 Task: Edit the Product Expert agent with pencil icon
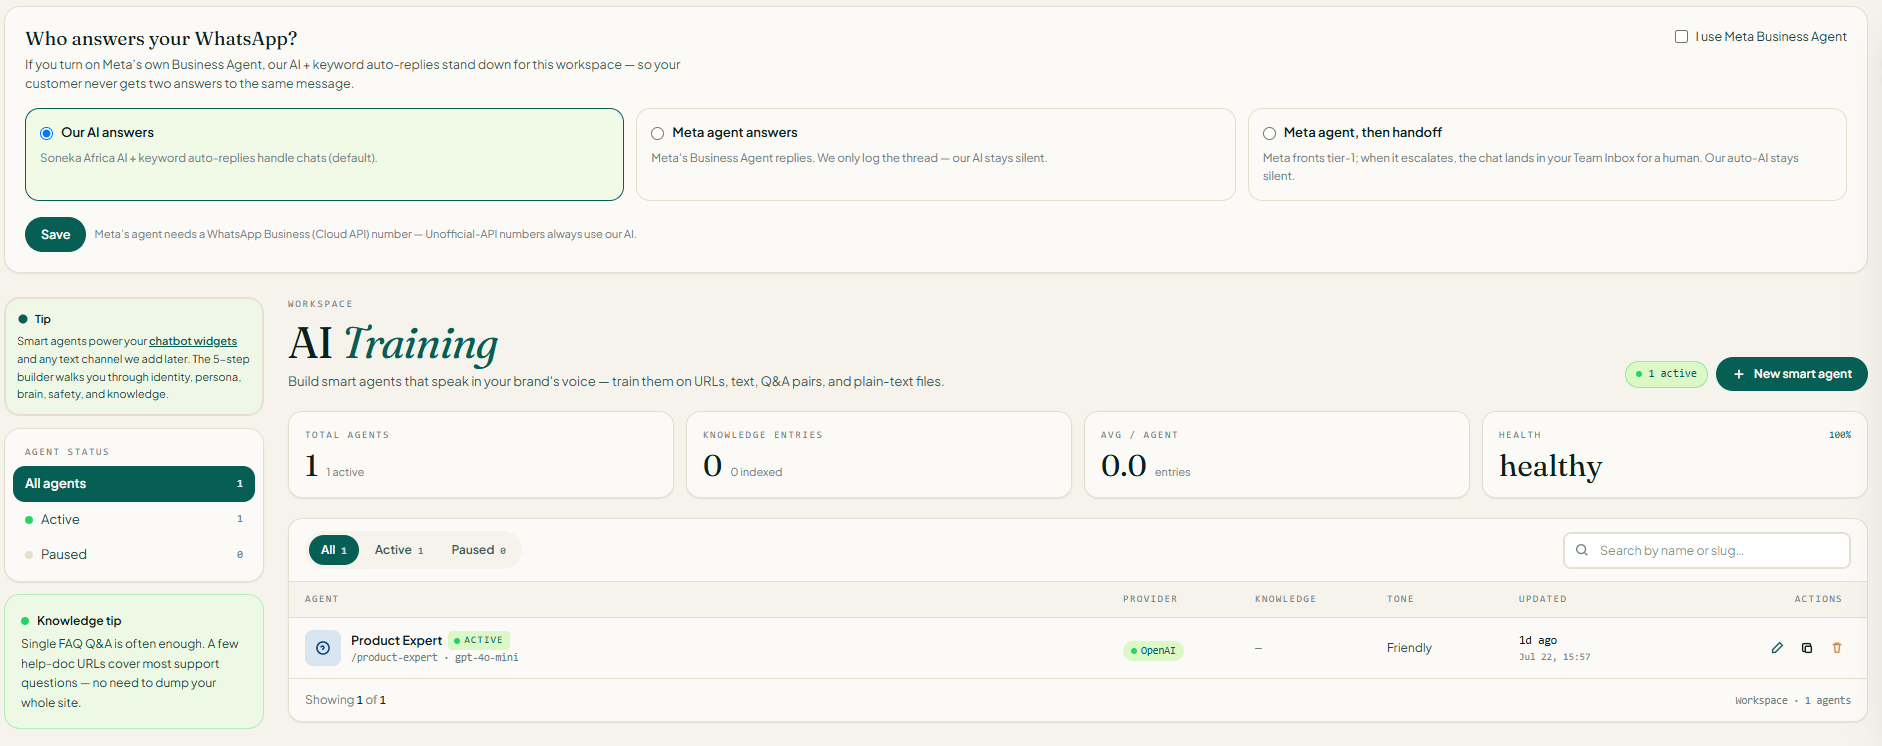click(x=1777, y=648)
